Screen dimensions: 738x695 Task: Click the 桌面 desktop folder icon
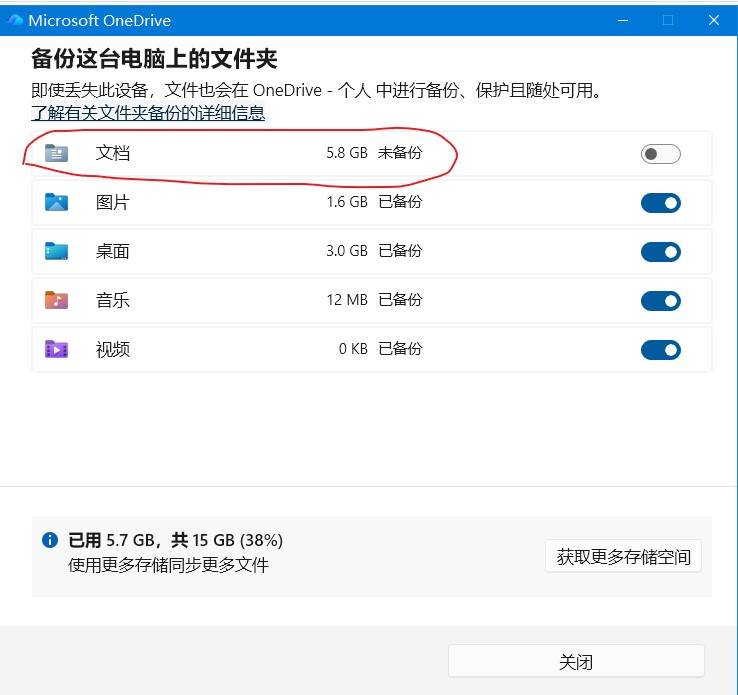[56, 251]
